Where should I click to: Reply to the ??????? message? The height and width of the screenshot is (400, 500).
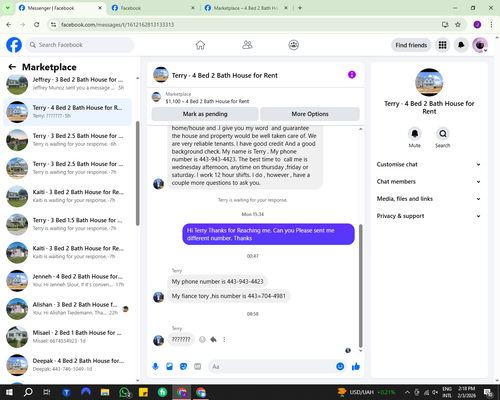point(213,339)
